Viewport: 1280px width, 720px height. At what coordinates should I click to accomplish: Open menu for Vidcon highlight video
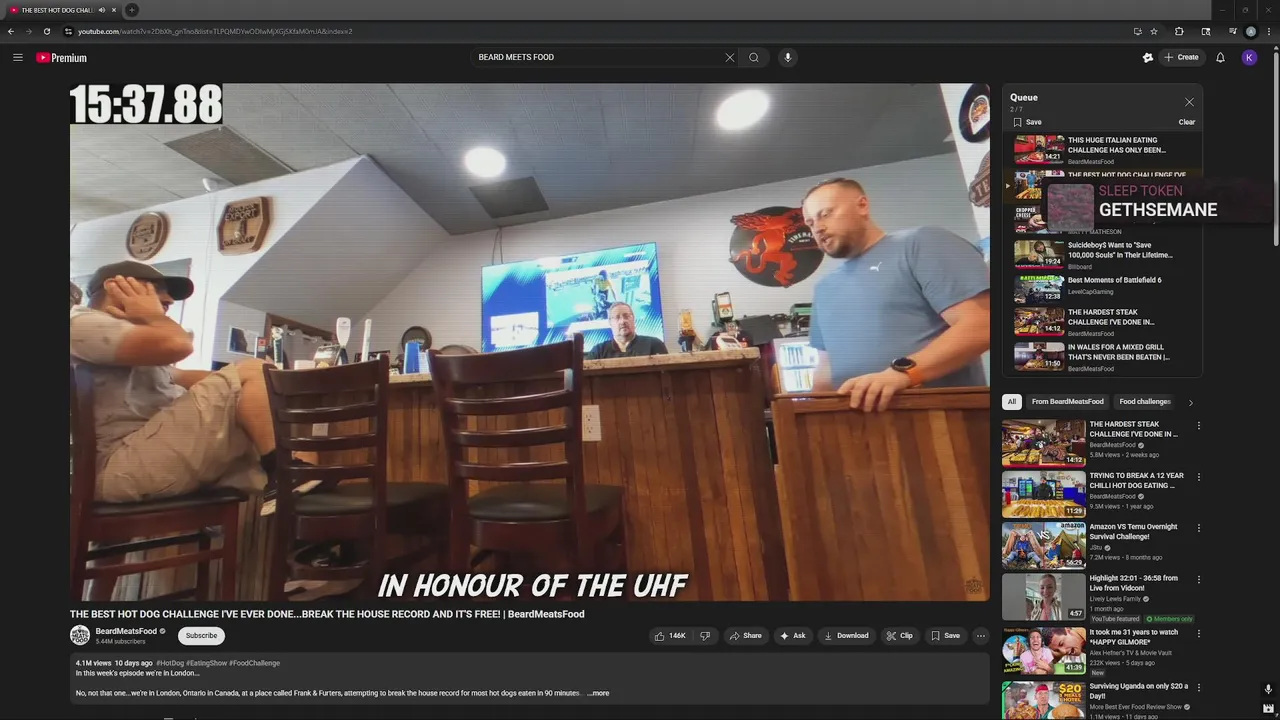[1198, 580]
